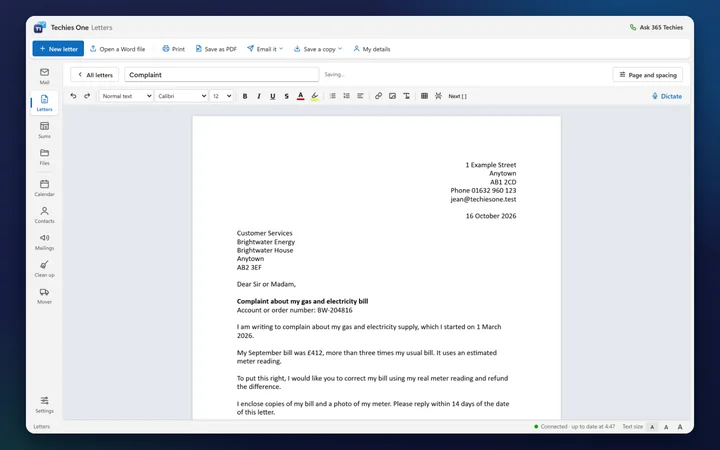Open Page and spacing options

click(647, 75)
